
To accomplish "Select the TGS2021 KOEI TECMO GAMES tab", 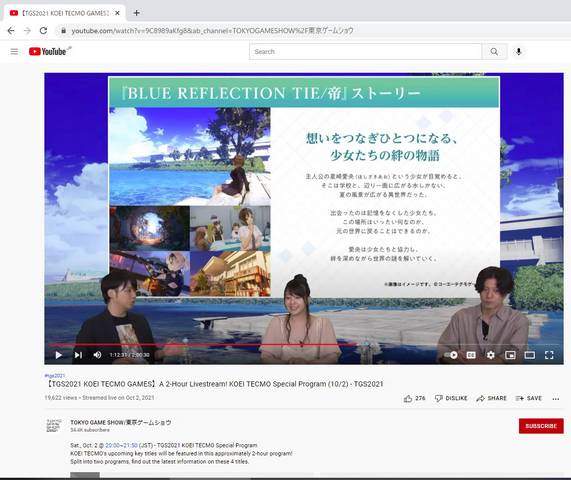I will (65, 13).
